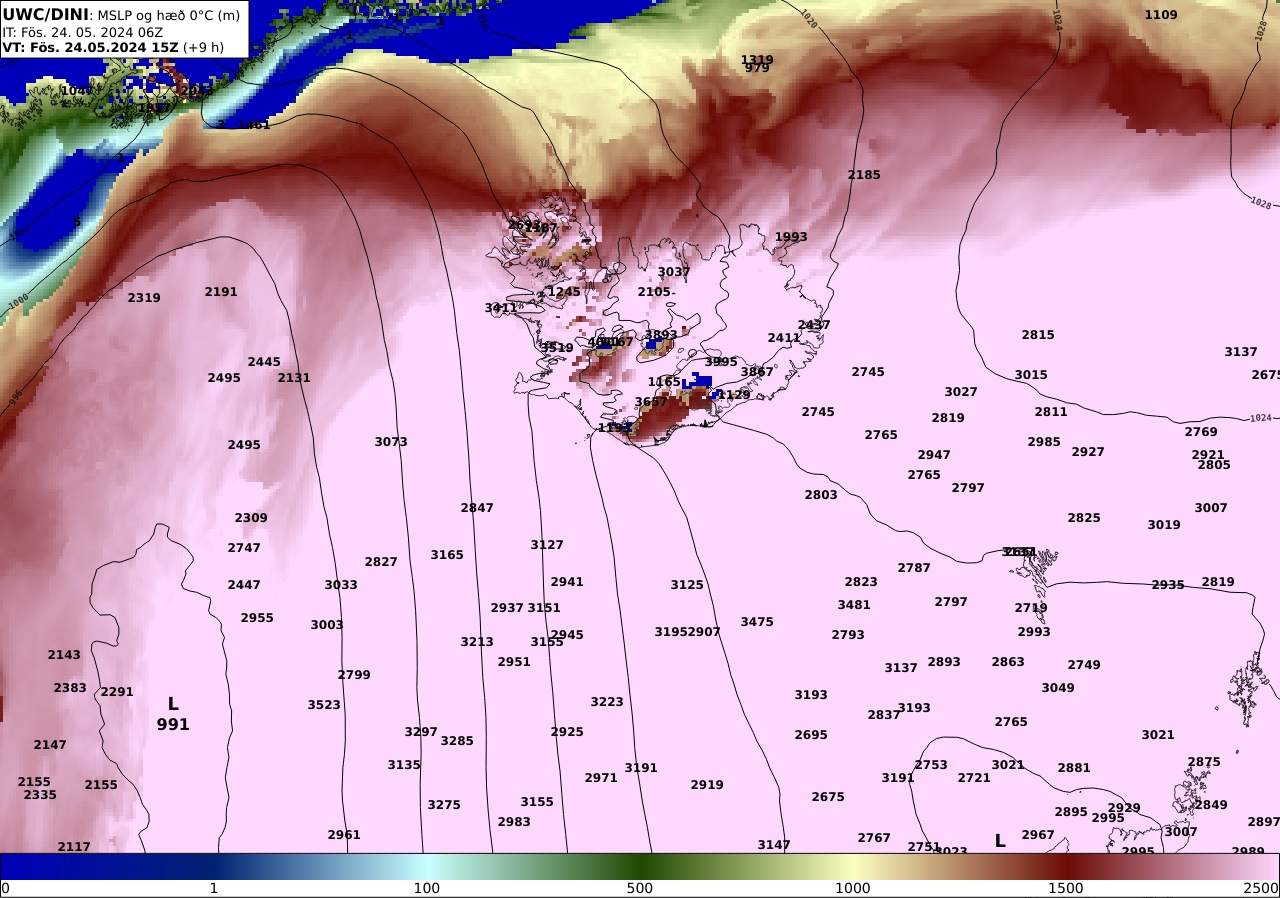Select the height value '2863'
The height and width of the screenshot is (898, 1280).
[x=1008, y=662]
